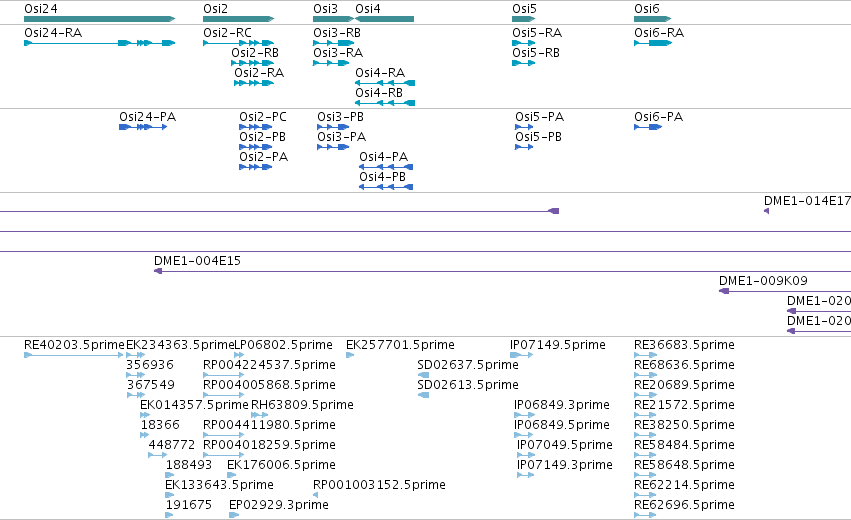Open protein Osi5-PA

pyautogui.click(x=524, y=127)
